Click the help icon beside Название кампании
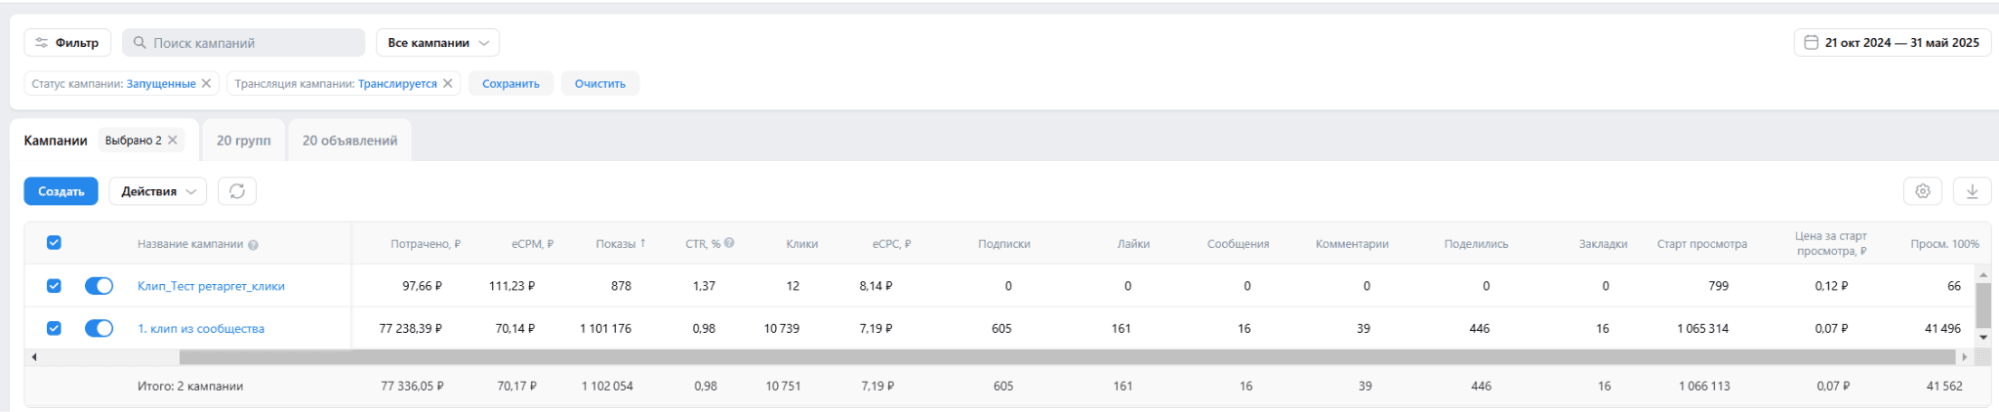This screenshot has width=1999, height=412. [x=253, y=245]
